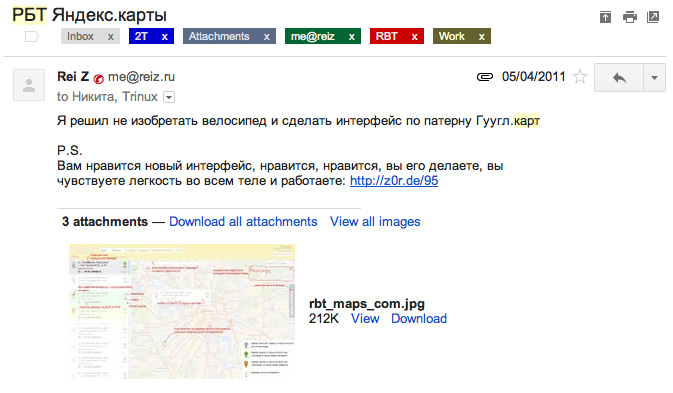Remove the Attachments label with its x
This screenshot has width=673, height=393.
267,36
